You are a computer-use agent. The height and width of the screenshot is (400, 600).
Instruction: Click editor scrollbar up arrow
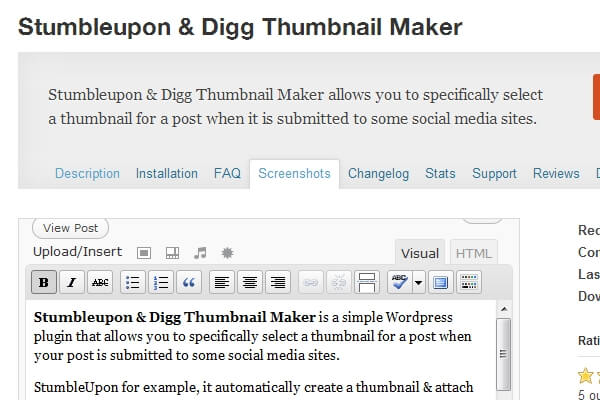click(x=504, y=309)
